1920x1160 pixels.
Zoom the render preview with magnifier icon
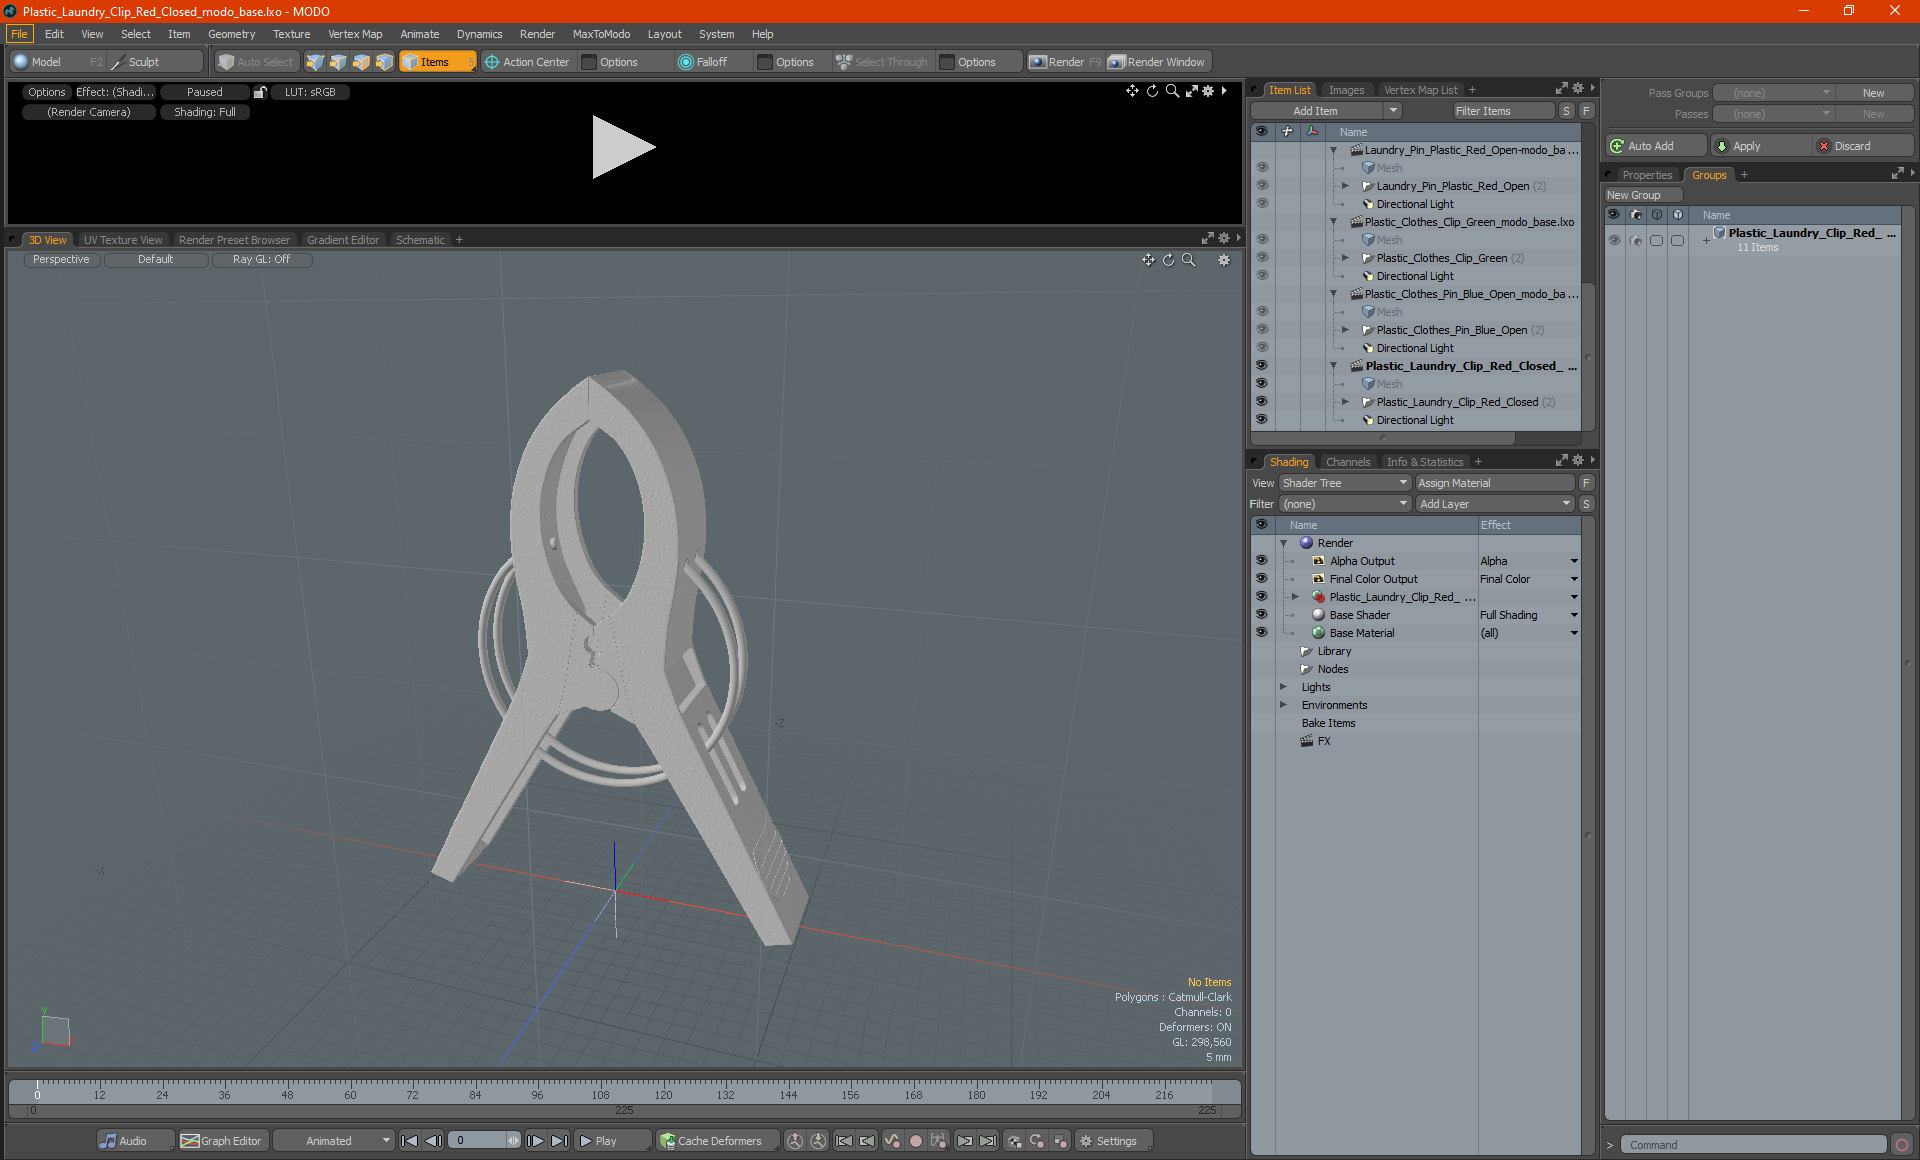[1172, 91]
